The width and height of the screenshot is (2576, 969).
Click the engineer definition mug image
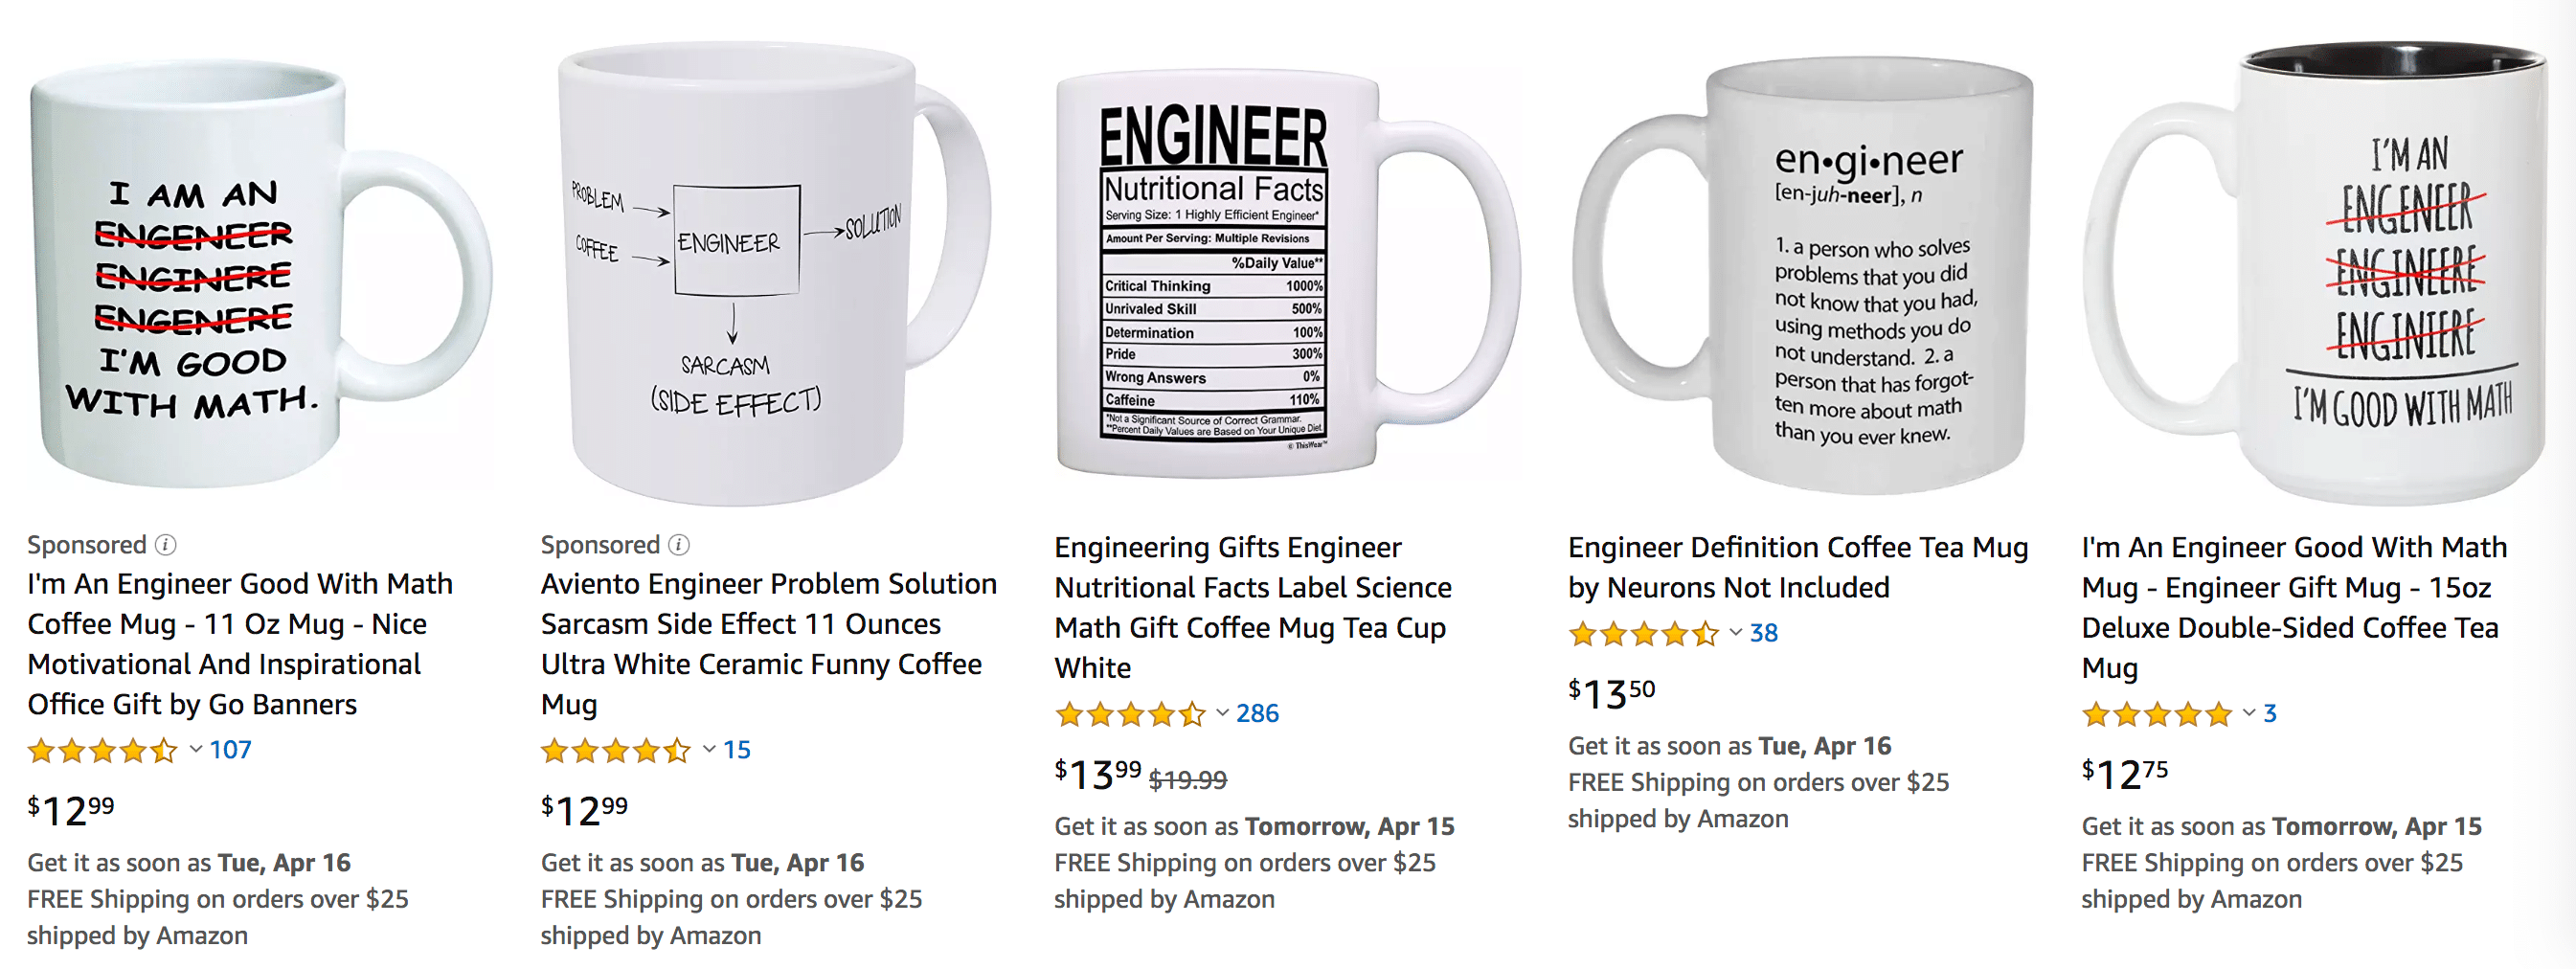(1805, 275)
